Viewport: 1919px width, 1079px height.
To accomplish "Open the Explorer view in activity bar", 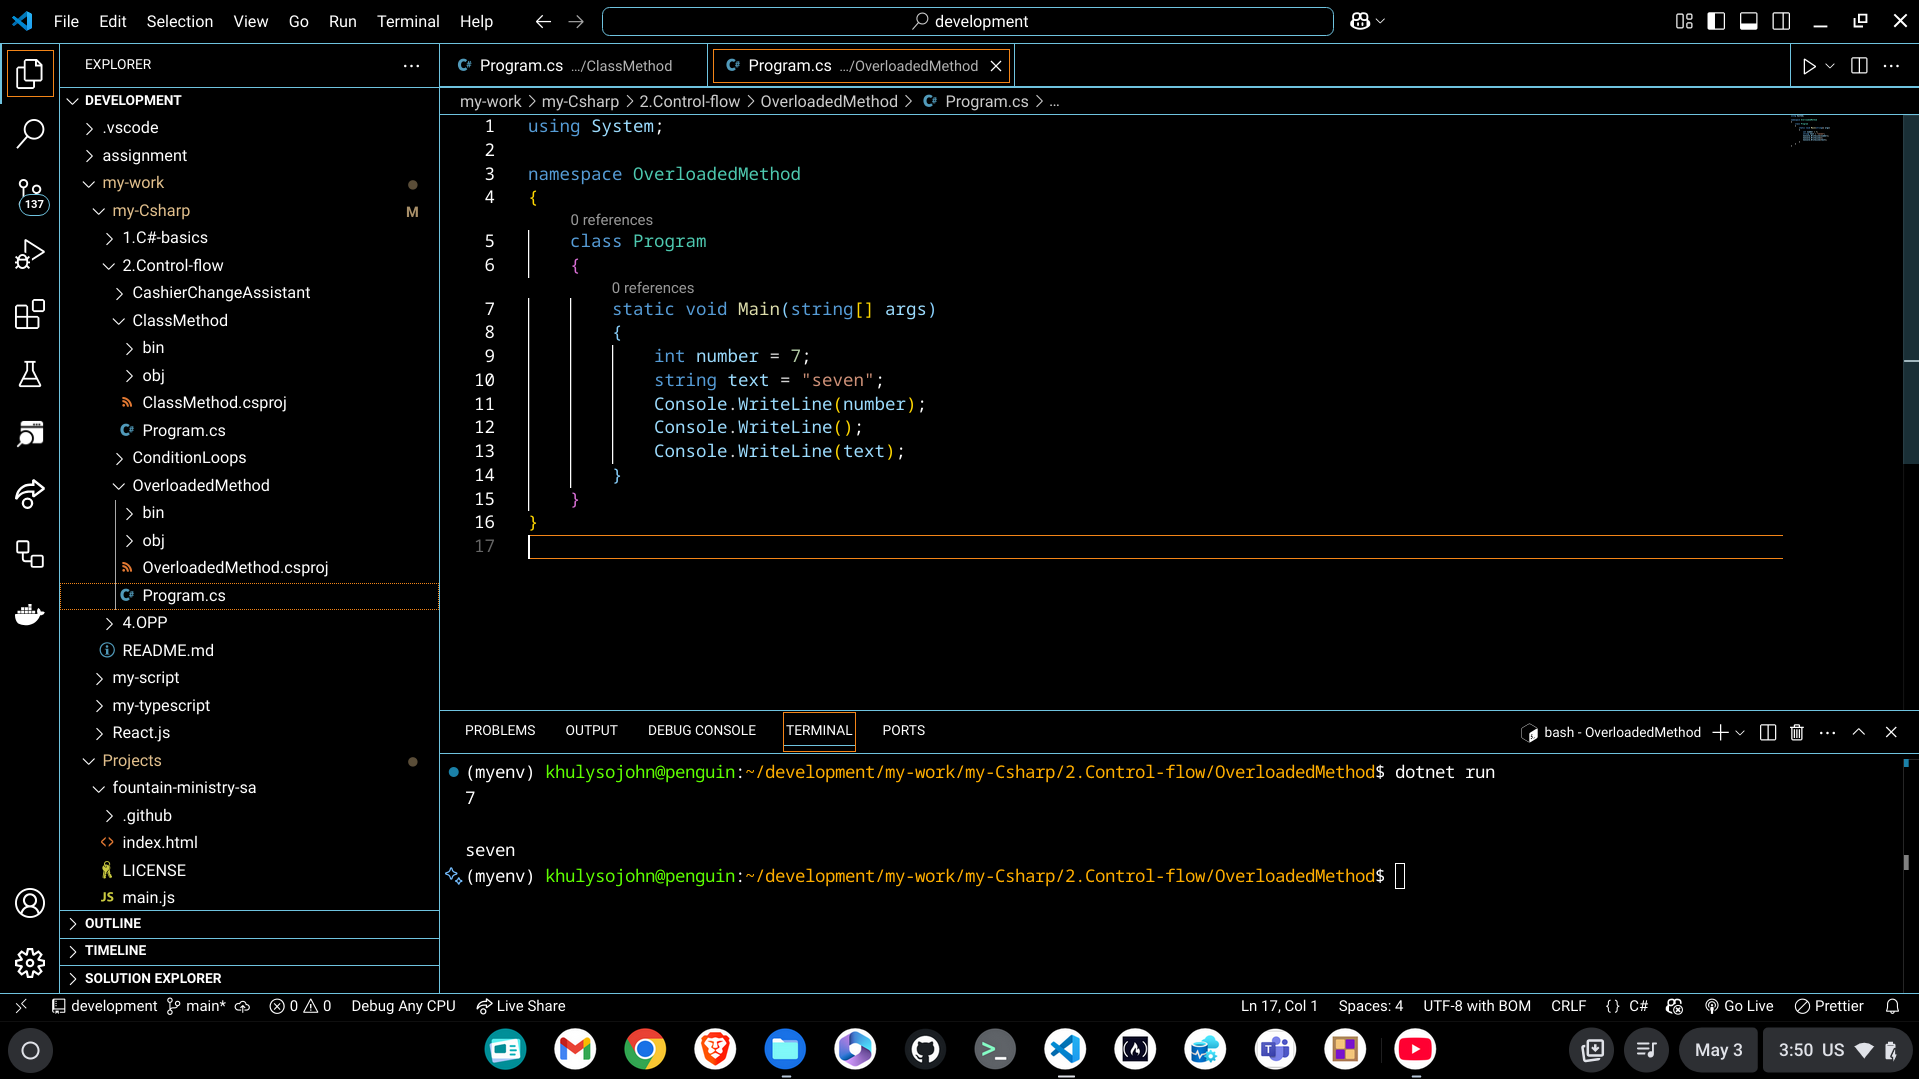I will [x=30, y=73].
